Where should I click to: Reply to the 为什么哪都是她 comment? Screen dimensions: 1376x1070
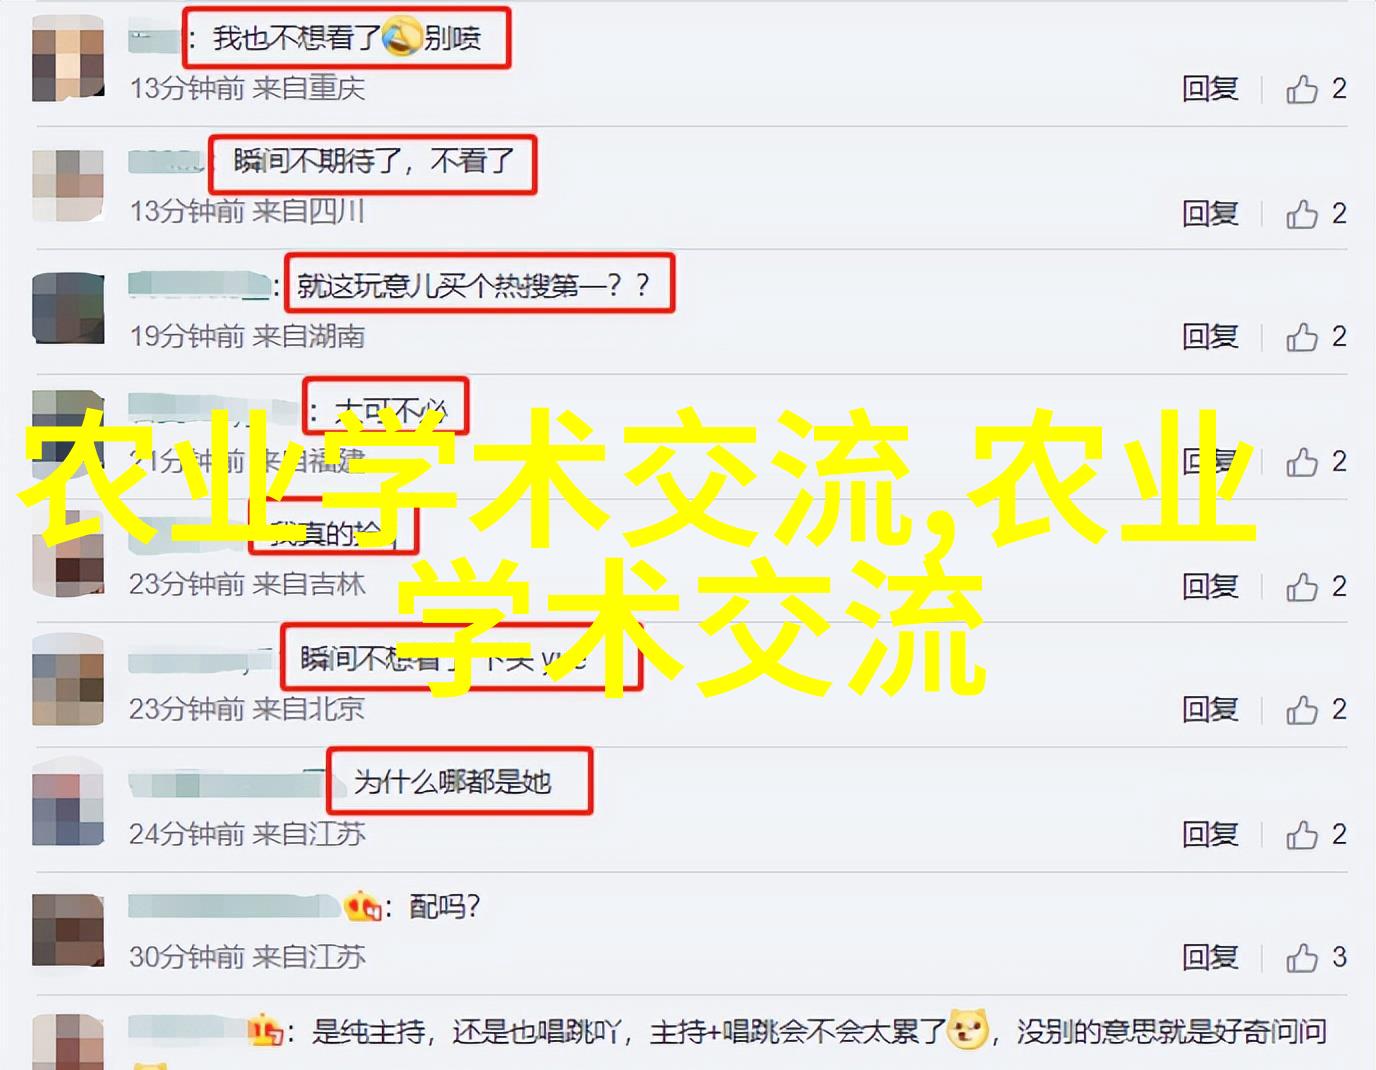coord(1210,834)
